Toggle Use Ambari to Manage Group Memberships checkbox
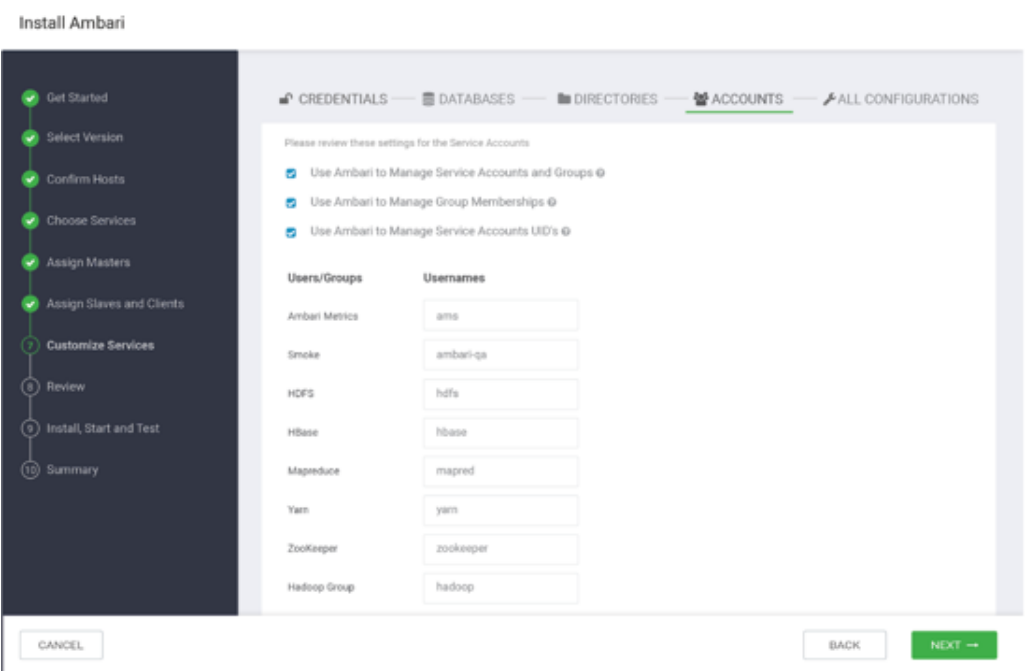 pyautogui.click(x=291, y=203)
